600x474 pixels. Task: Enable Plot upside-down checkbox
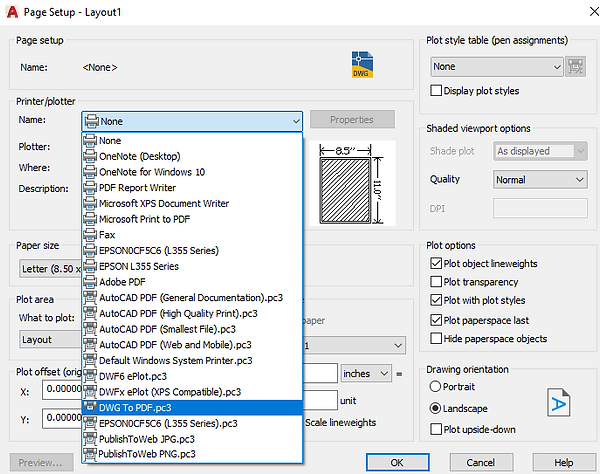click(436, 429)
